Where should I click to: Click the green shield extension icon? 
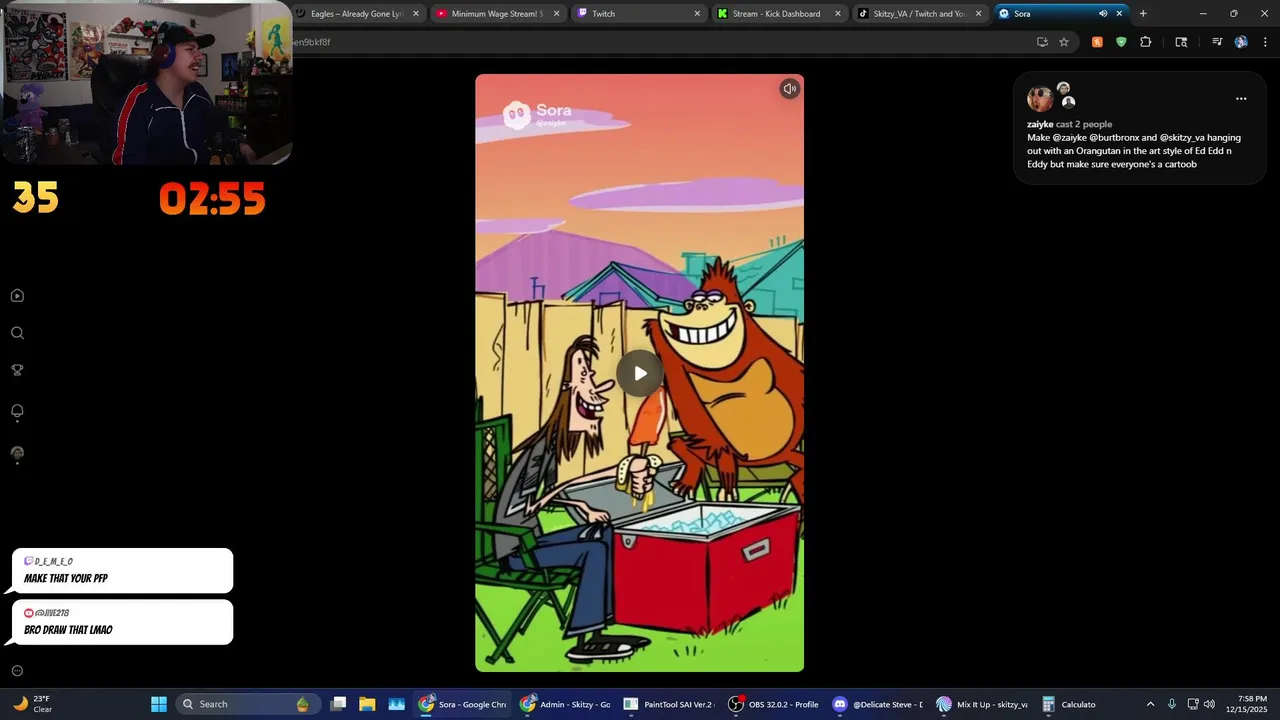pos(1121,42)
